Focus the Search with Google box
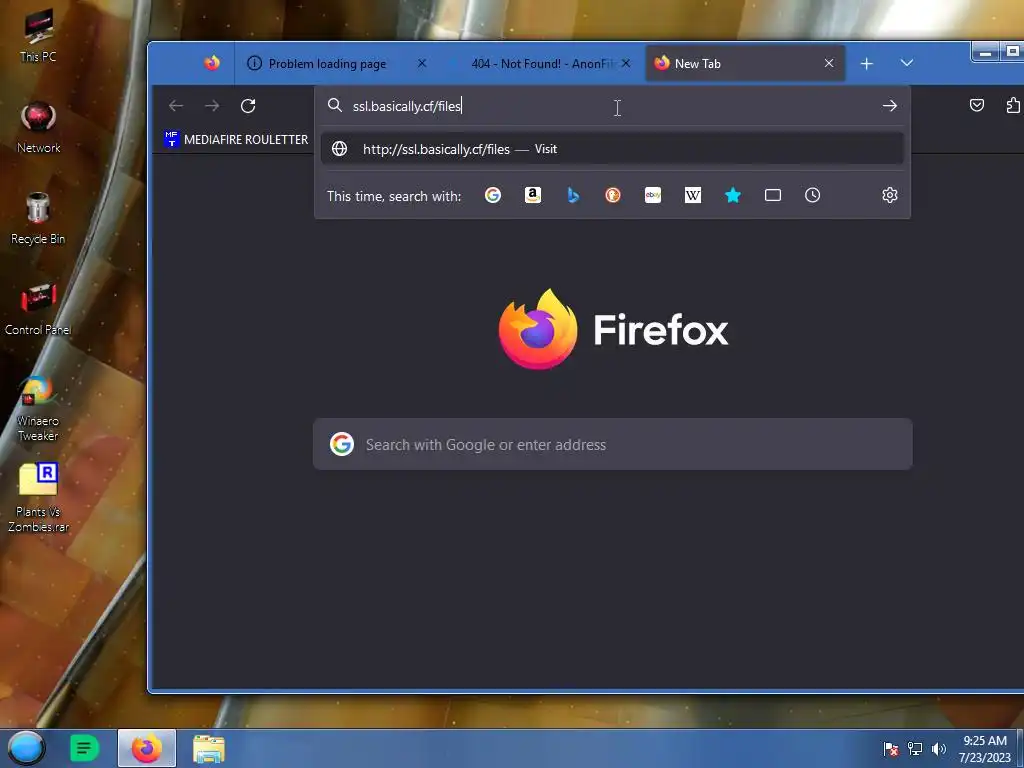The height and width of the screenshot is (768, 1024). pyautogui.click(x=612, y=444)
